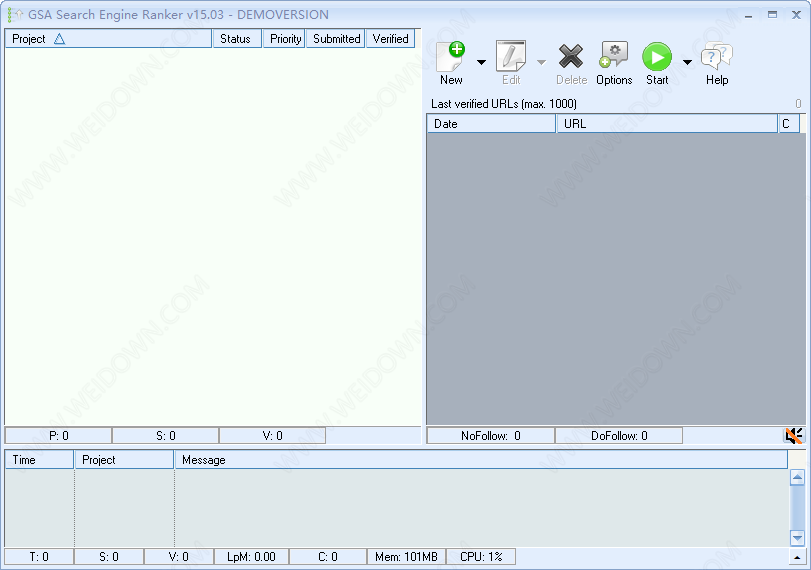Screen dimensions: 811x570
Task: Click the T: 0 status bar entry
Action: [39, 557]
